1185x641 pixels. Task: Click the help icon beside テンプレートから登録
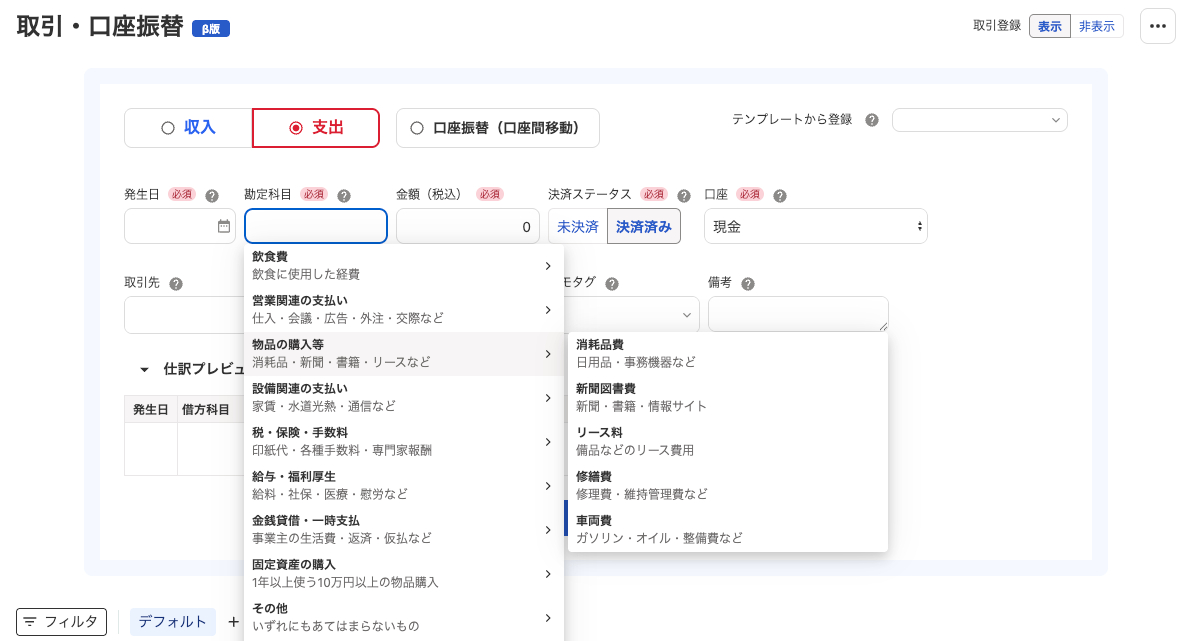pos(871,119)
